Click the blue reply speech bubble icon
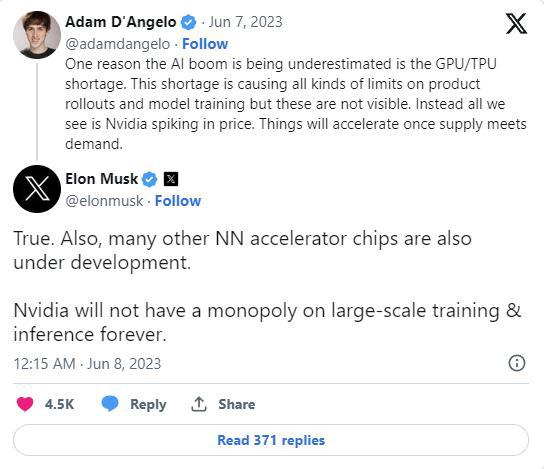This screenshot has width=544, height=469. tap(110, 404)
